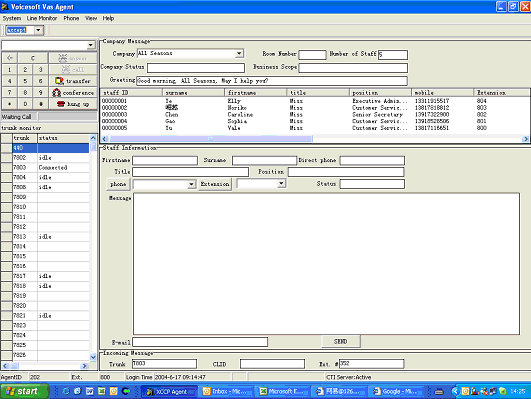Switch to Microsoft Excel taskbar window
This screenshot has height=399, width=531.
tap(282, 392)
